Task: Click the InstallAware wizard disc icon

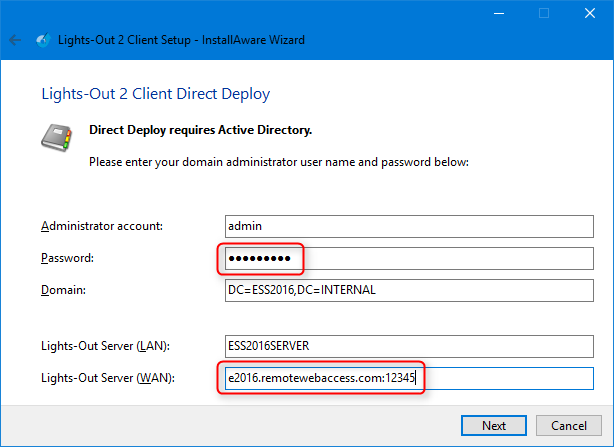Action: point(43,40)
